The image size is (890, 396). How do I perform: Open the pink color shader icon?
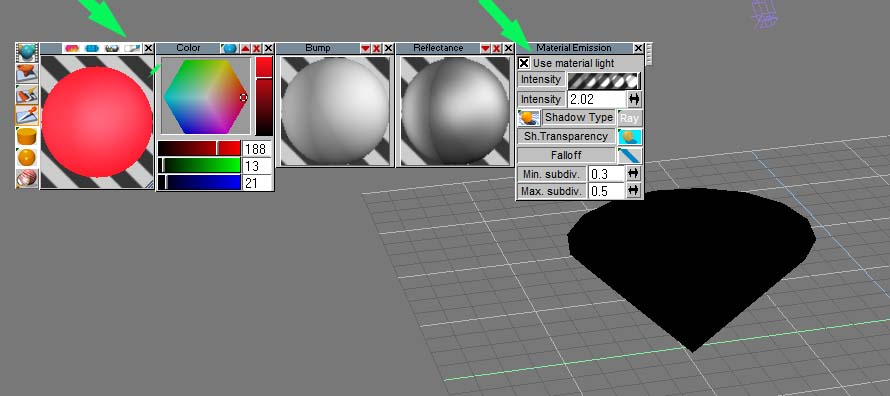(x=72, y=48)
